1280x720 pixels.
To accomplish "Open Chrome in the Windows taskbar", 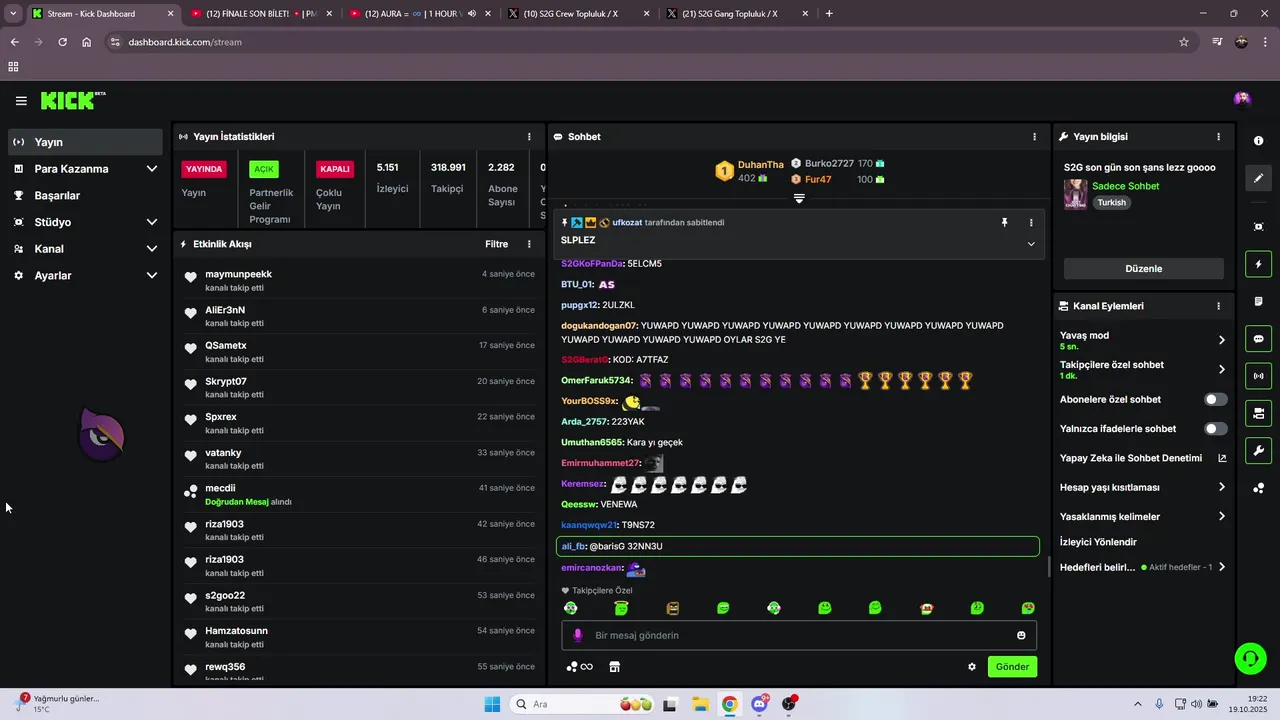I will [729, 704].
